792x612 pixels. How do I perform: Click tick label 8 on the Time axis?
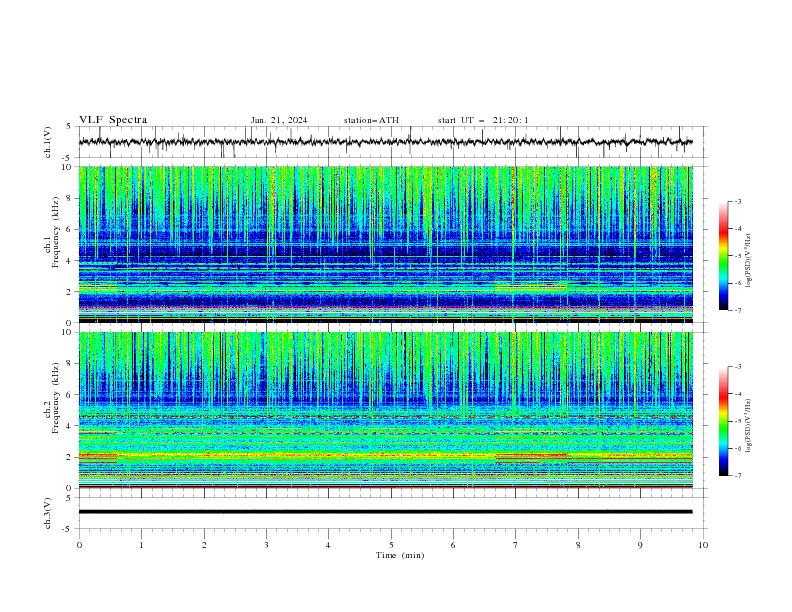pos(578,545)
